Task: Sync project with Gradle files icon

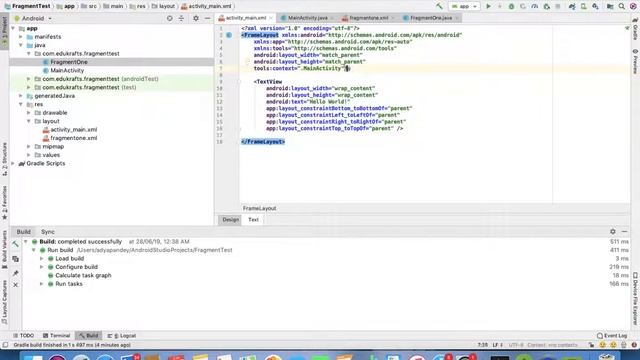Action: [572, 7]
